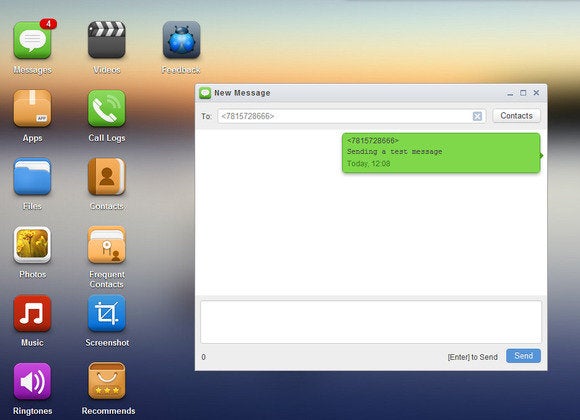Screen dimensions: 580x420
Task: Click the Contacts button in New Message
Action: click(516, 116)
